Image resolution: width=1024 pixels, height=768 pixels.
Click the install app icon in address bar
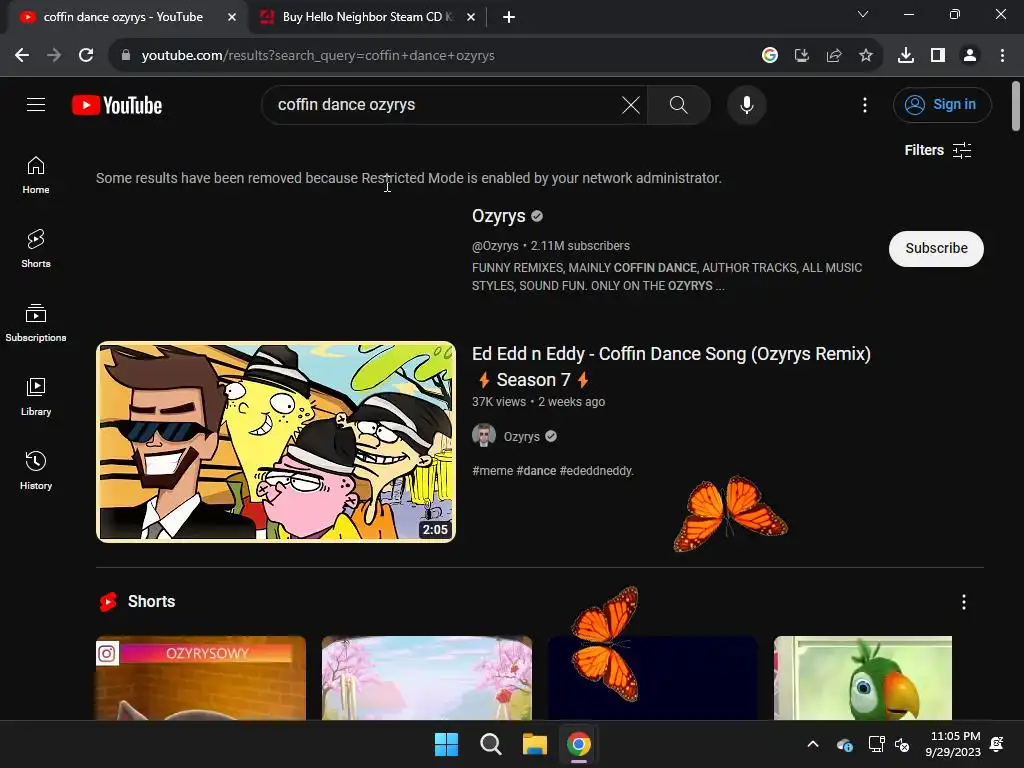click(802, 56)
